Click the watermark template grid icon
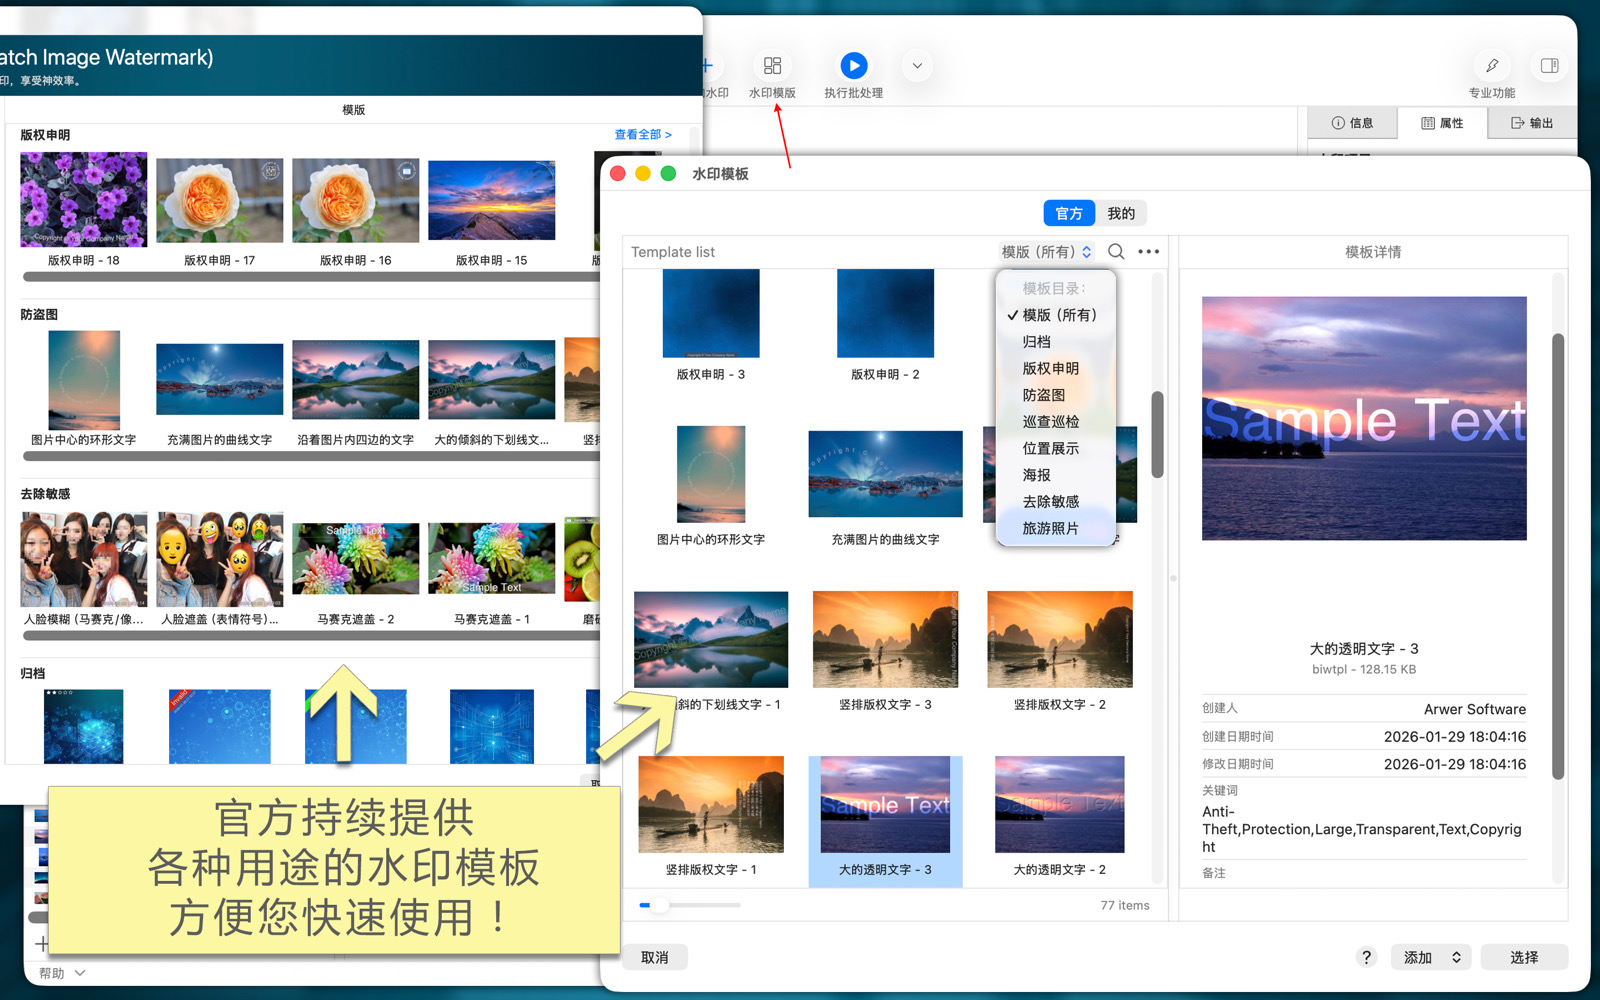This screenshot has width=1600, height=1000. (x=772, y=66)
